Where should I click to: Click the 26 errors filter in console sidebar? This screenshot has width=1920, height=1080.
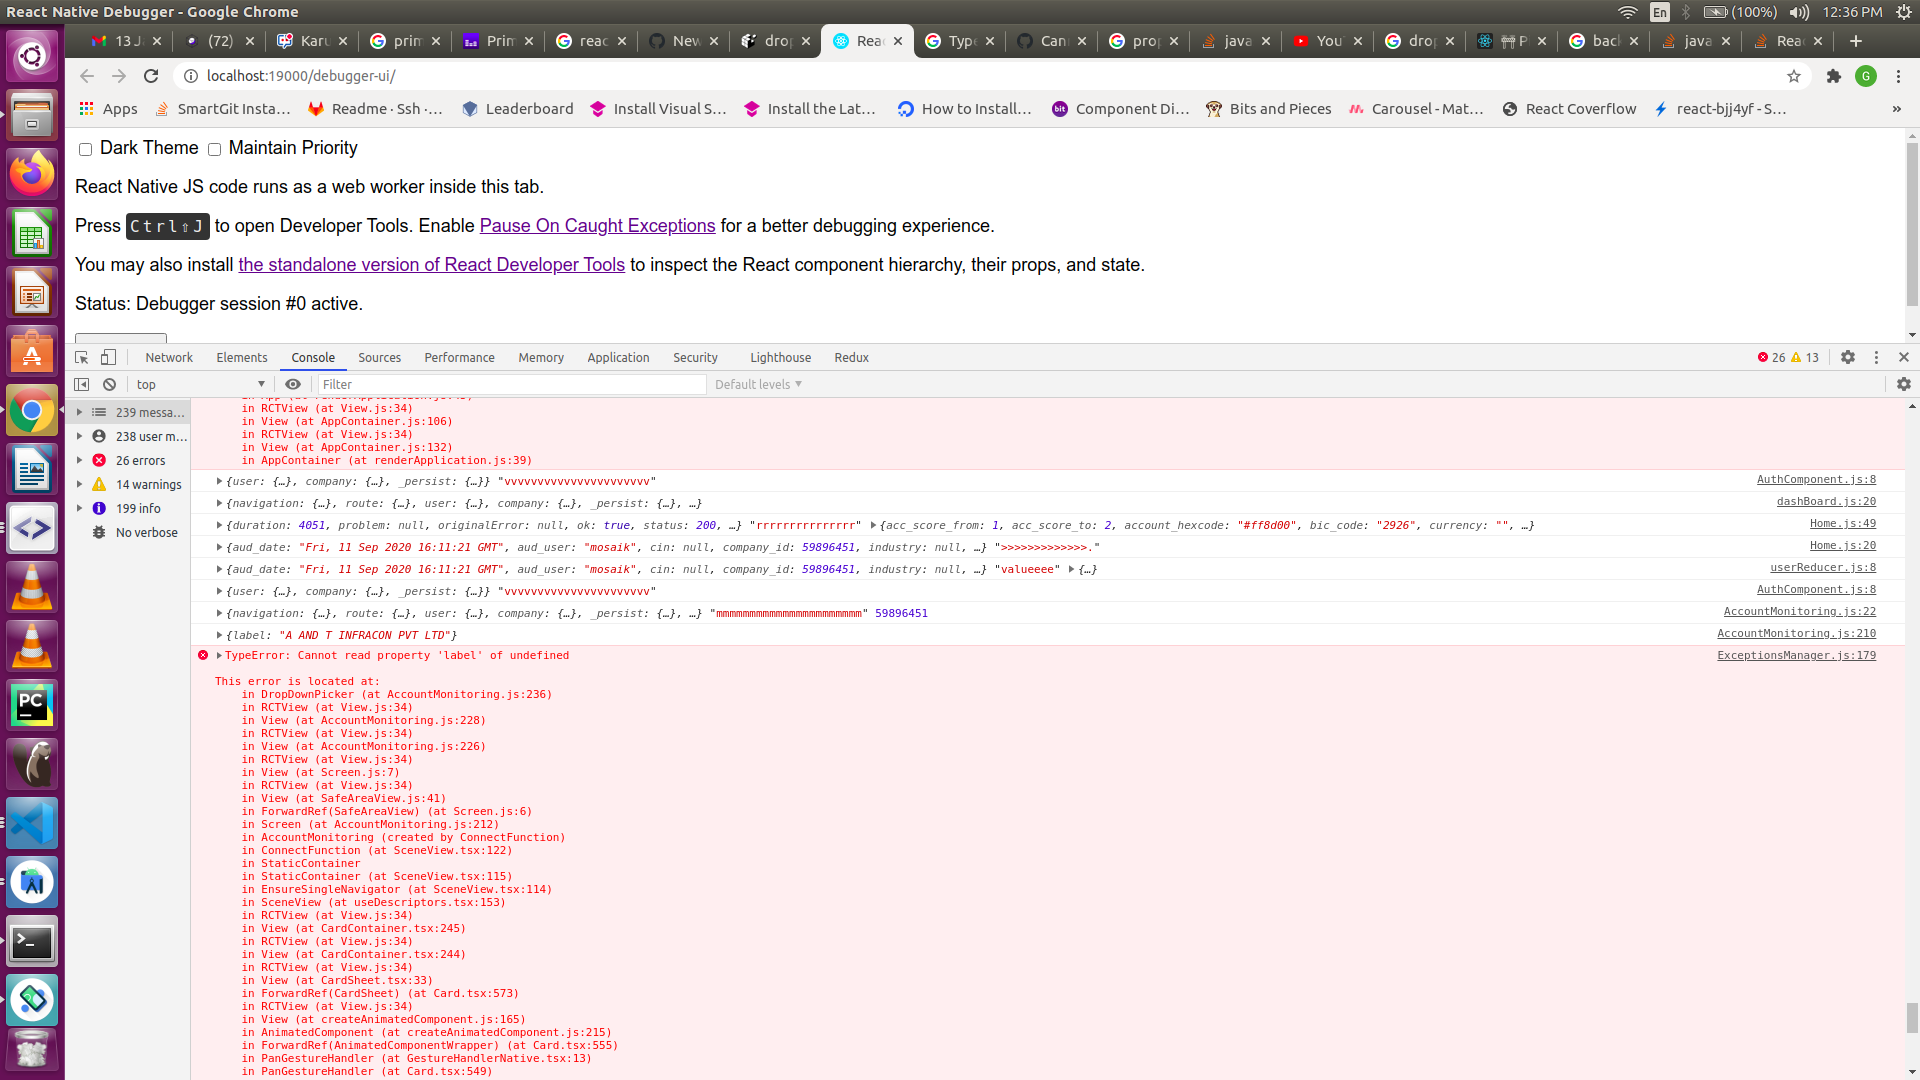pos(140,460)
